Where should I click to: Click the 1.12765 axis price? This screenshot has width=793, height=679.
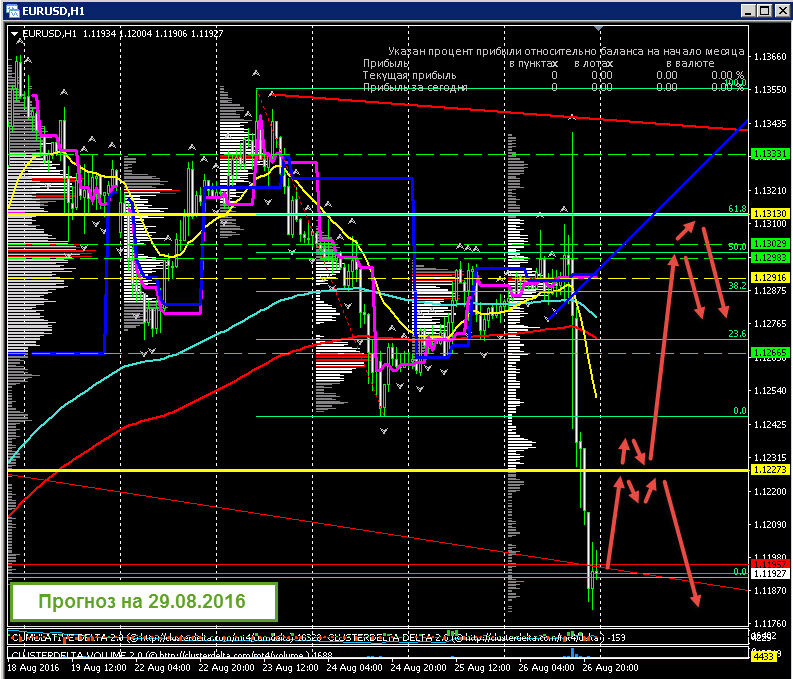click(x=770, y=324)
